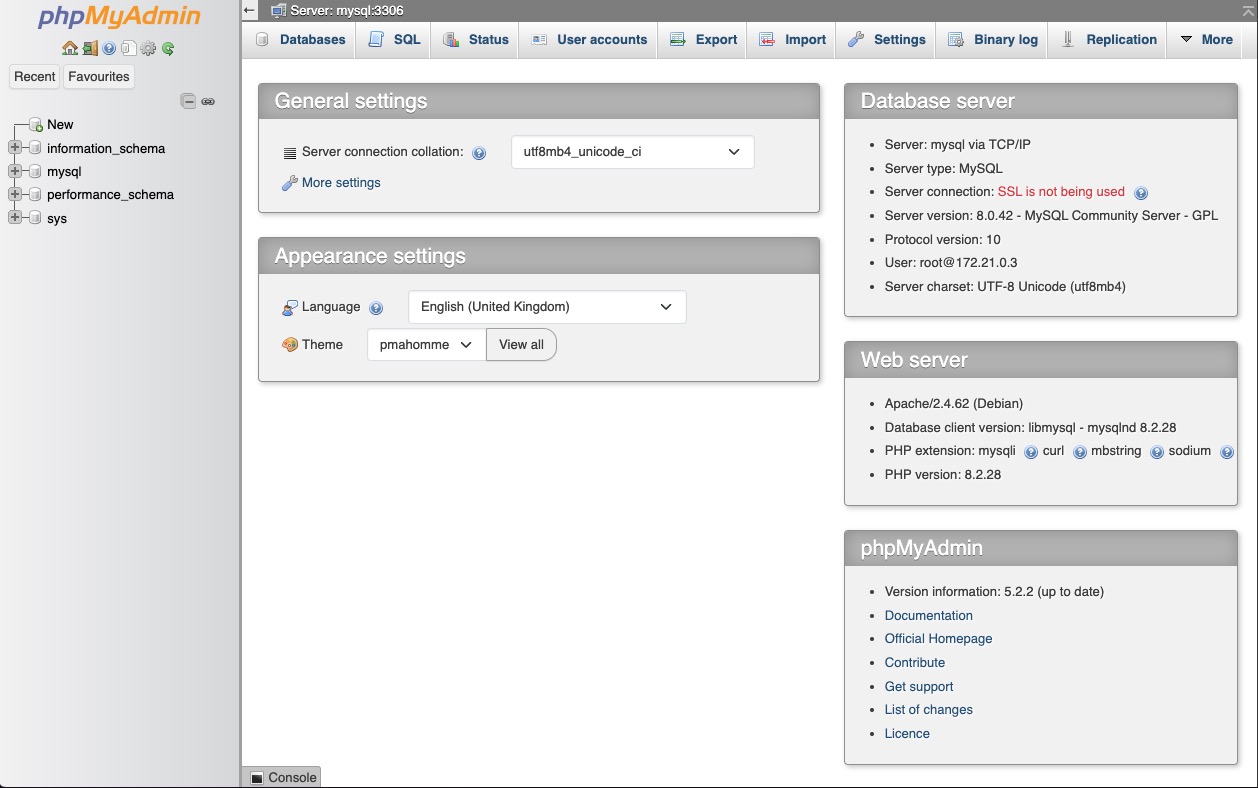Click the left arrow to hide navigation panel
Screen dimensions: 1258x788
(250, 10)
